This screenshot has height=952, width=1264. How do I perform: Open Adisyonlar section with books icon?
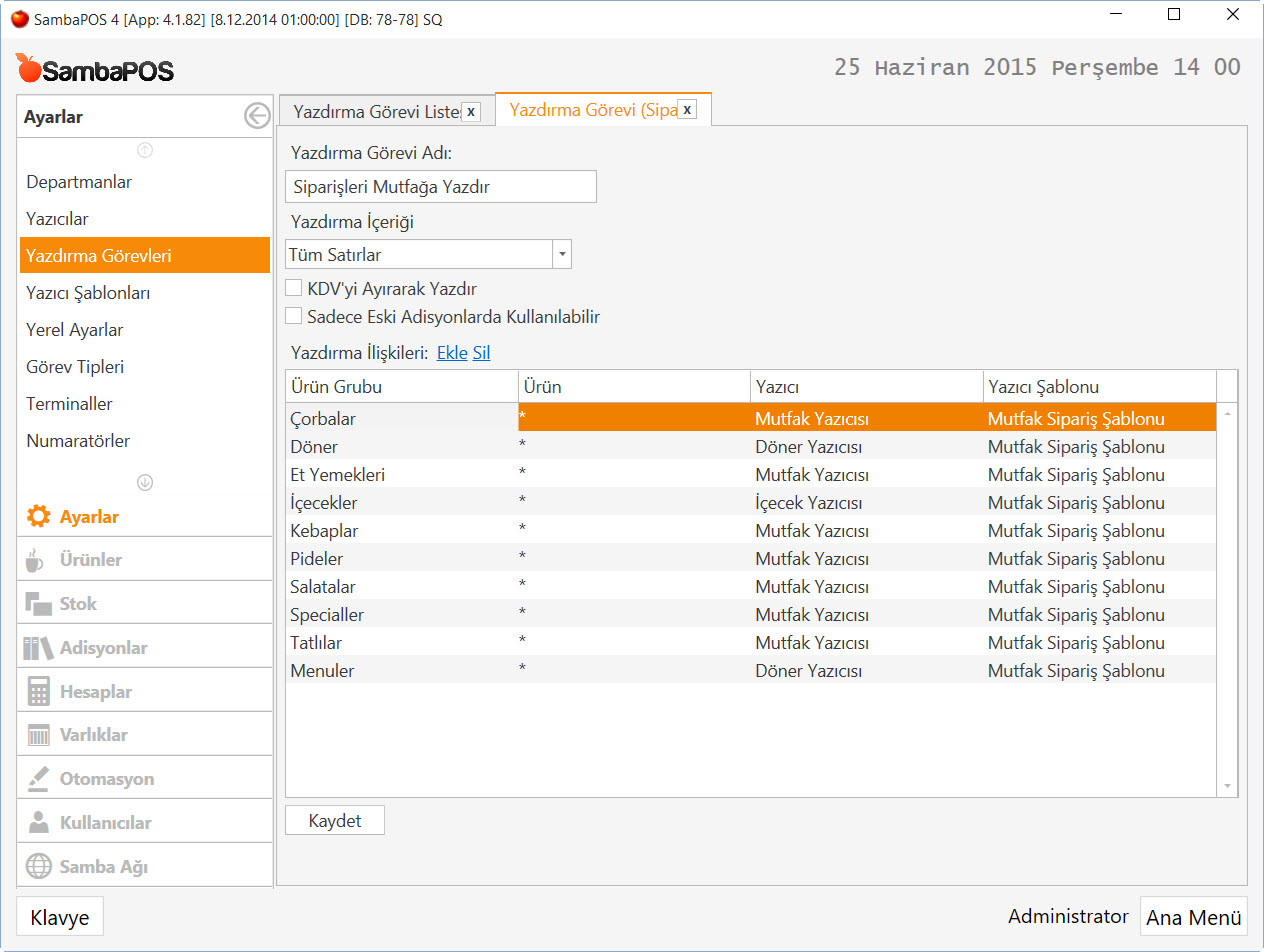(x=38, y=648)
